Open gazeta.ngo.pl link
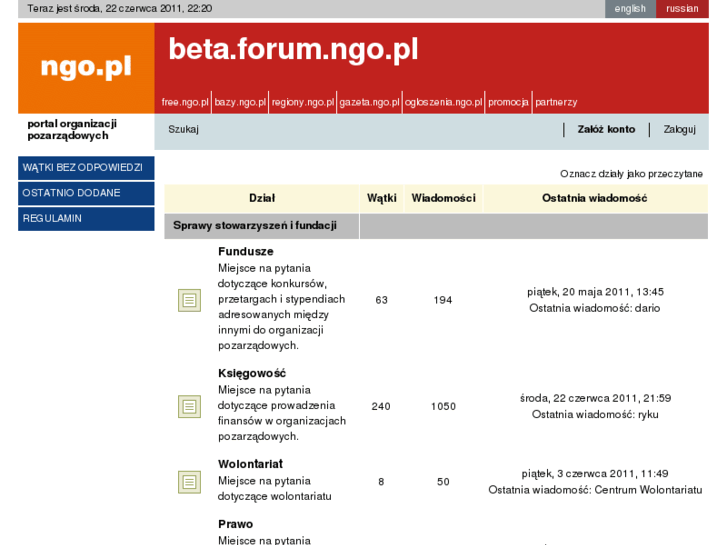 click(369, 102)
